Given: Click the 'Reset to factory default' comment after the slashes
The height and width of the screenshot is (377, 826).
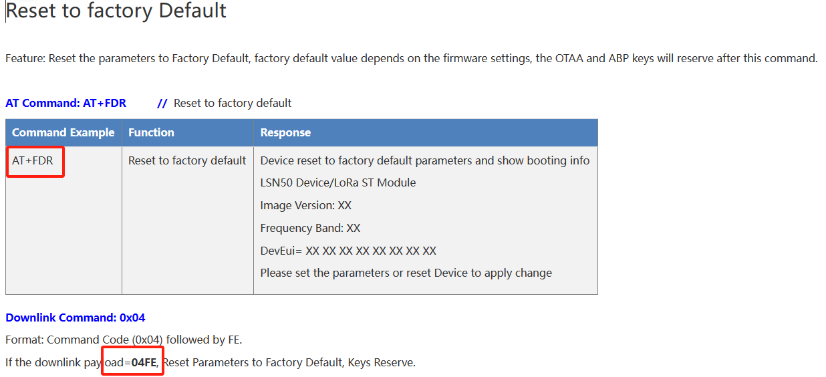Looking at the screenshot, I should click(232, 103).
